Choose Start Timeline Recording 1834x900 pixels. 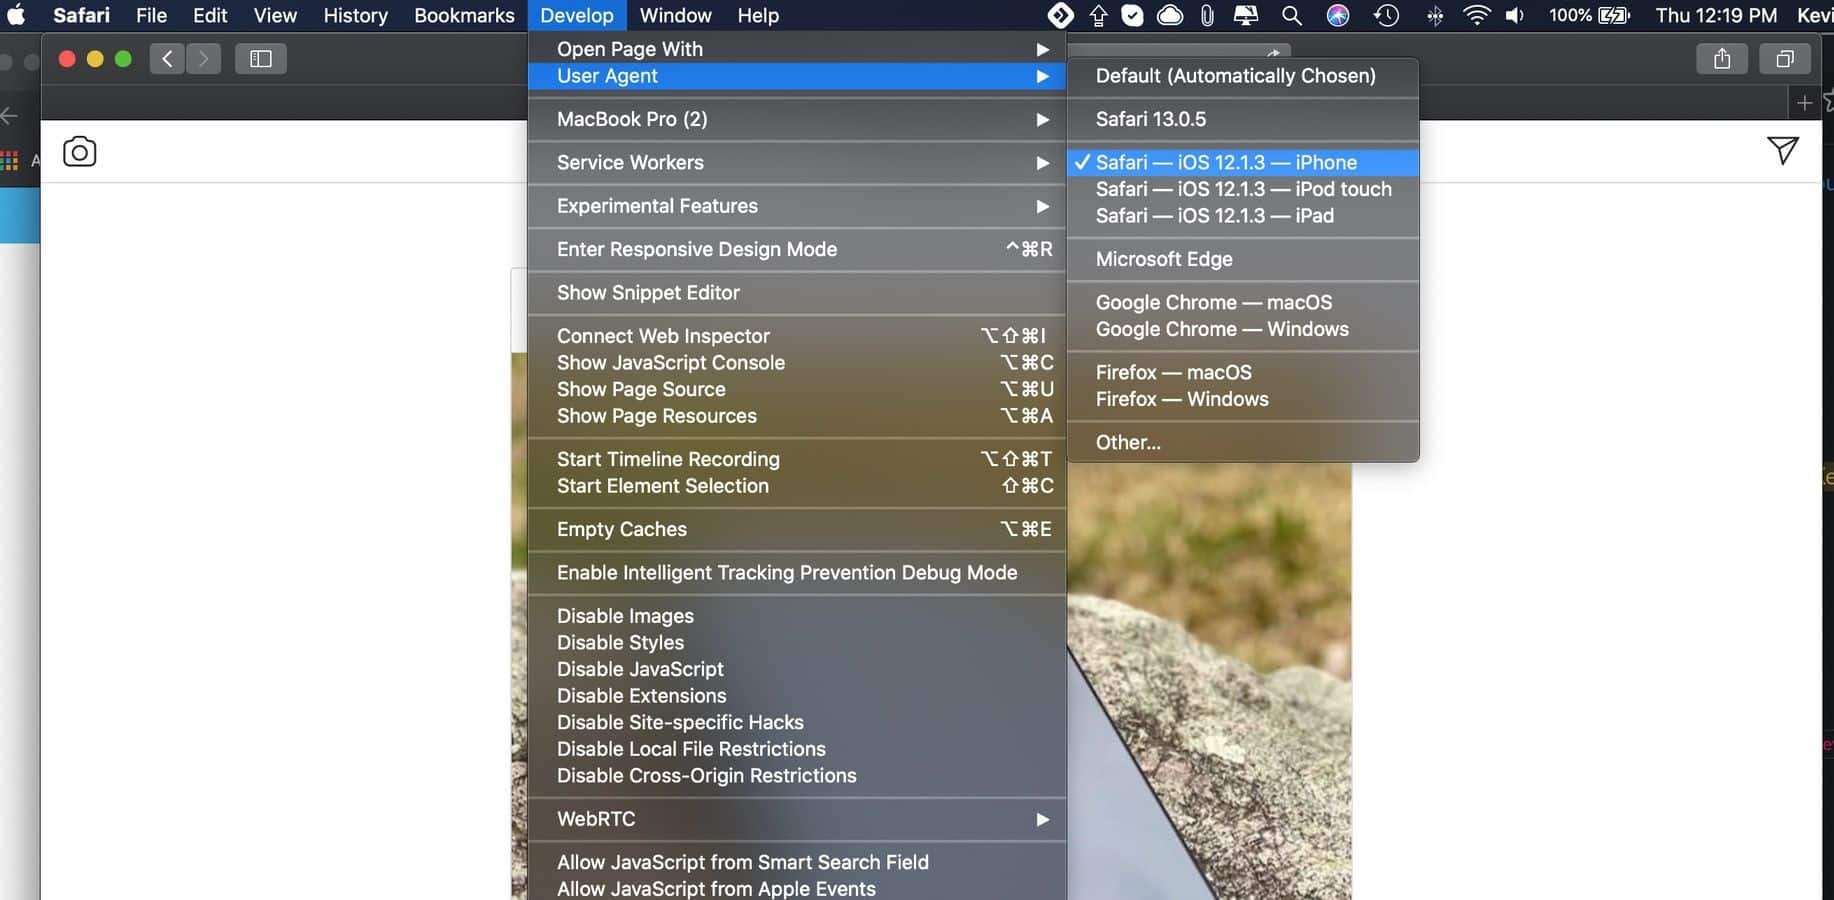797,459
